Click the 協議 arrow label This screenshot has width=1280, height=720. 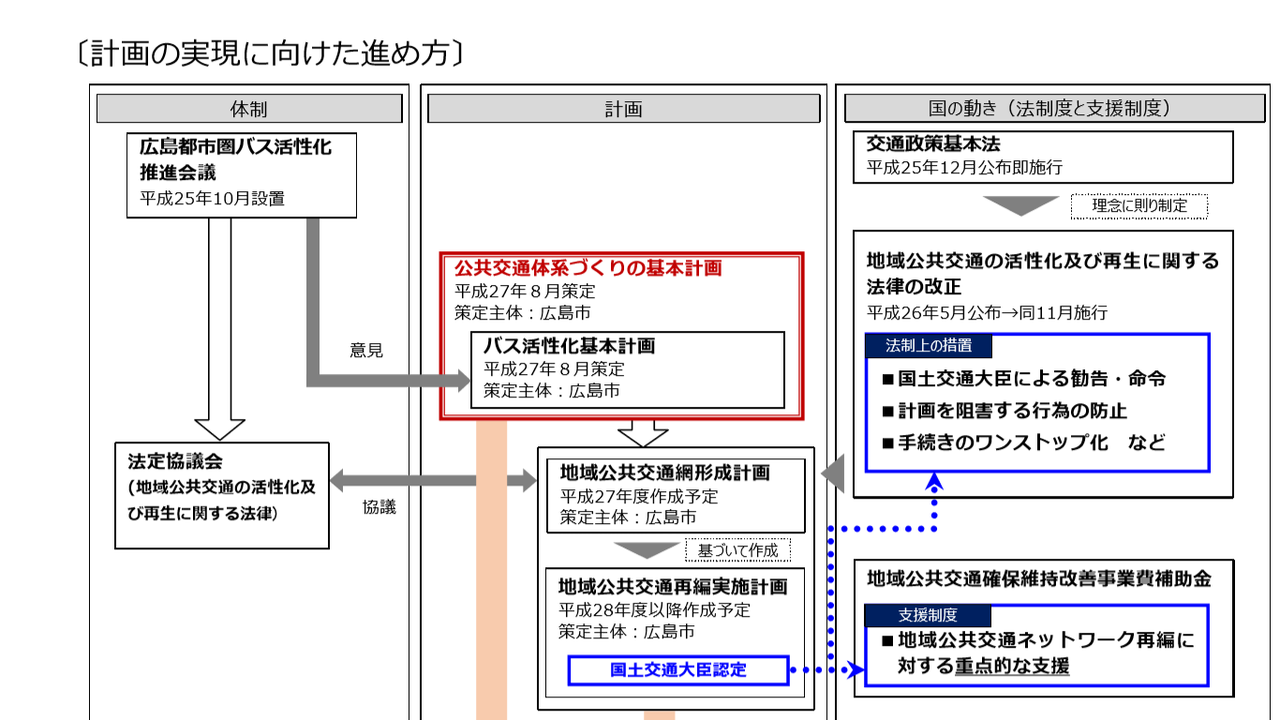tap(379, 507)
